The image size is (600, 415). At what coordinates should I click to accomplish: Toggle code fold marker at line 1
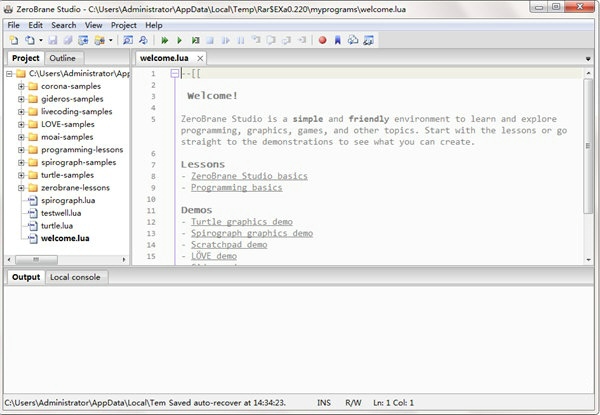[175, 73]
